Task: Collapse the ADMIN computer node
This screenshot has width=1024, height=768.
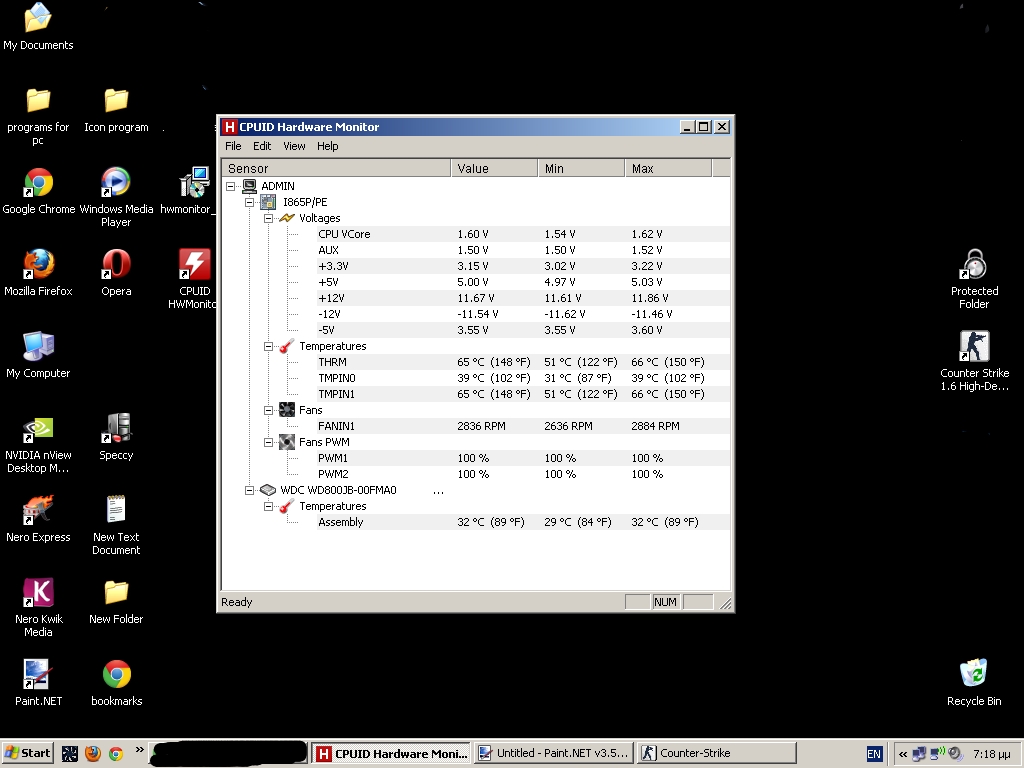Action: coord(231,186)
